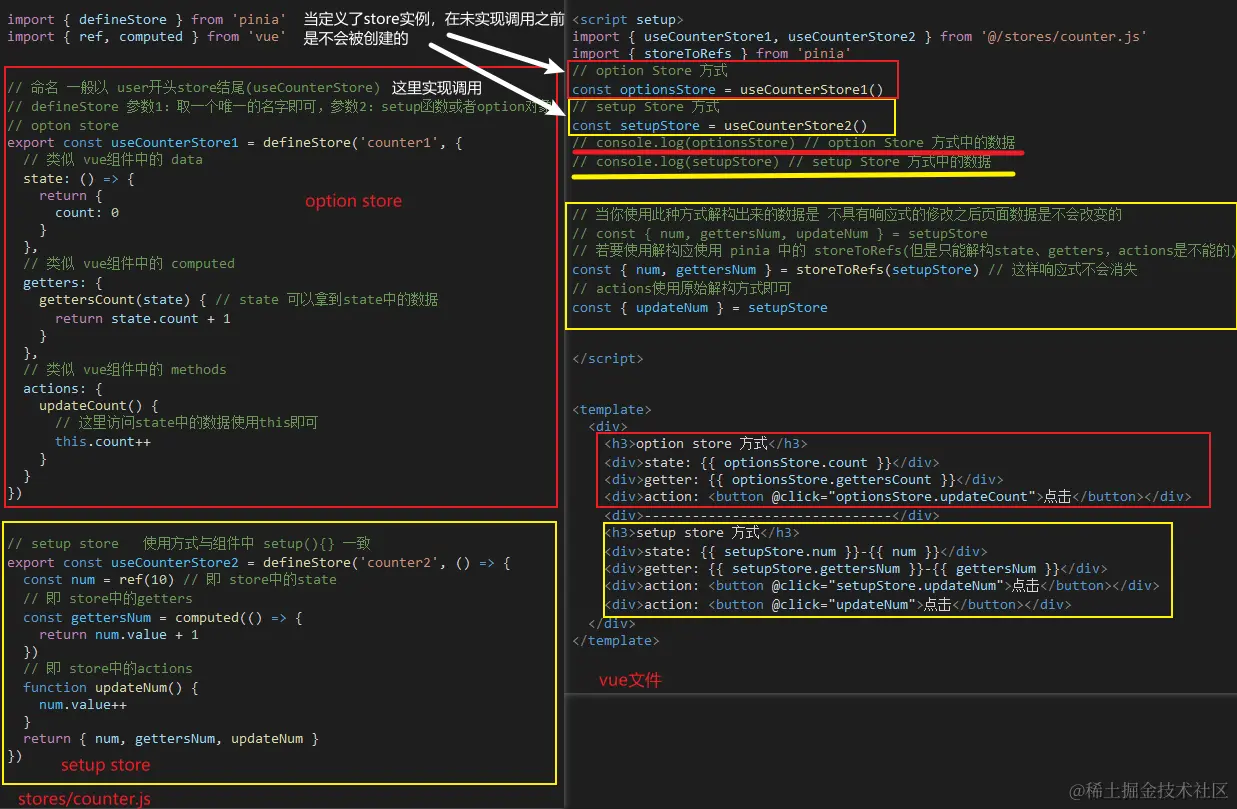Click the '// setup store' comment line
Image resolution: width=1237 pixels, height=809 pixels.
(x=189, y=544)
